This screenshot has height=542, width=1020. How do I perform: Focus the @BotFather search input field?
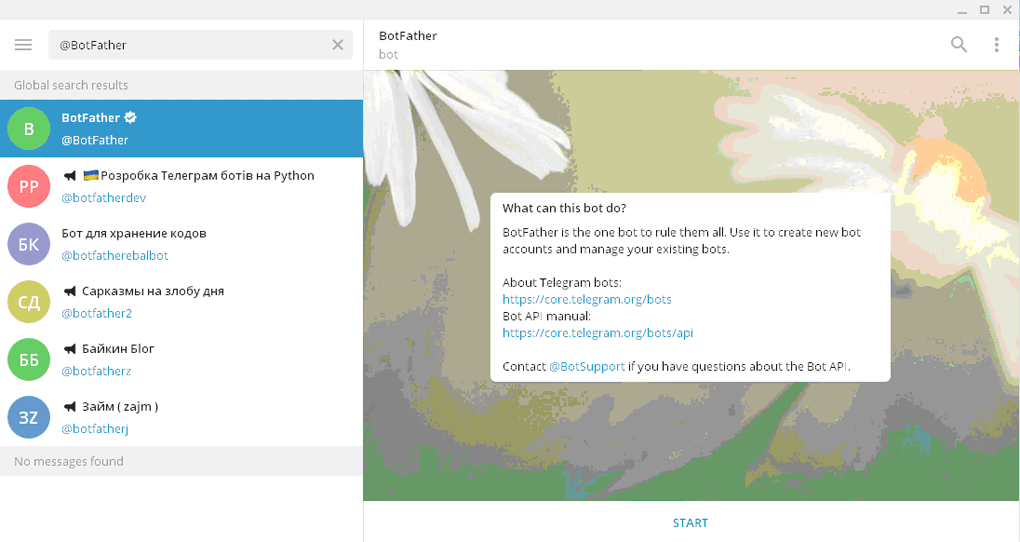pyautogui.click(x=190, y=45)
